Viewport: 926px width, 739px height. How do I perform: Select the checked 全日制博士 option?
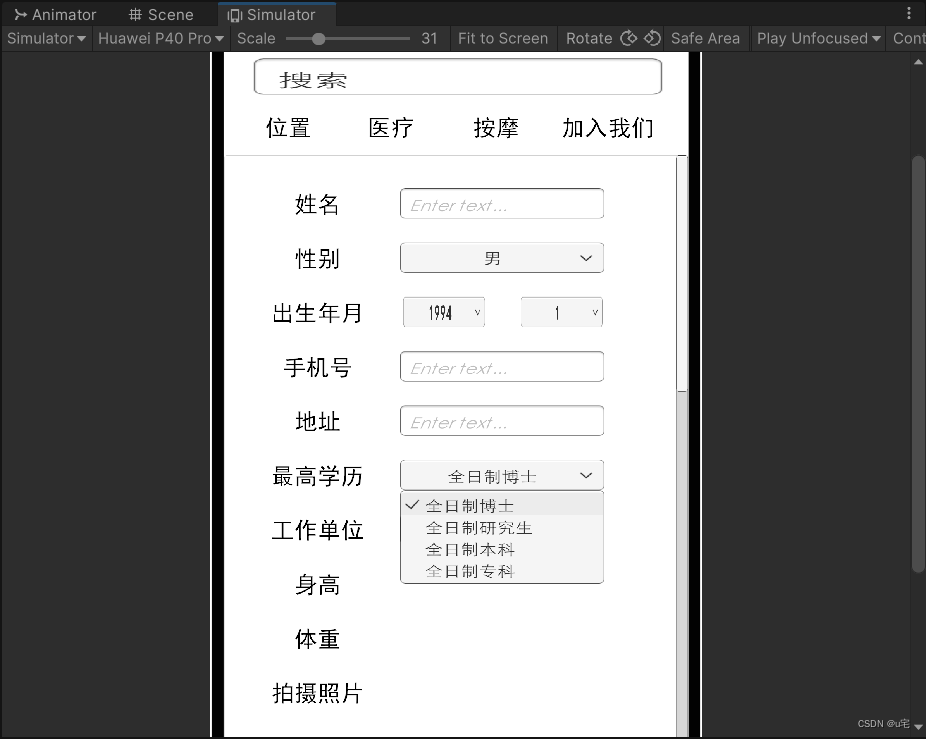coord(470,505)
